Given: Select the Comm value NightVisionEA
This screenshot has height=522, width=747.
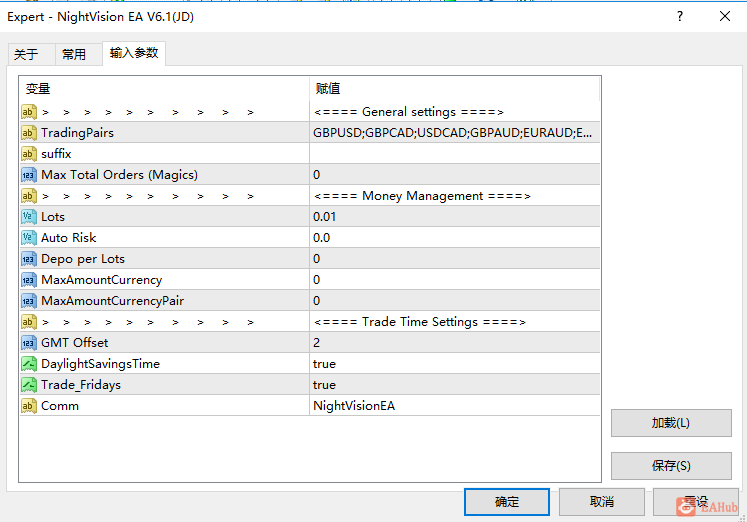Looking at the screenshot, I should click(454, 406).
